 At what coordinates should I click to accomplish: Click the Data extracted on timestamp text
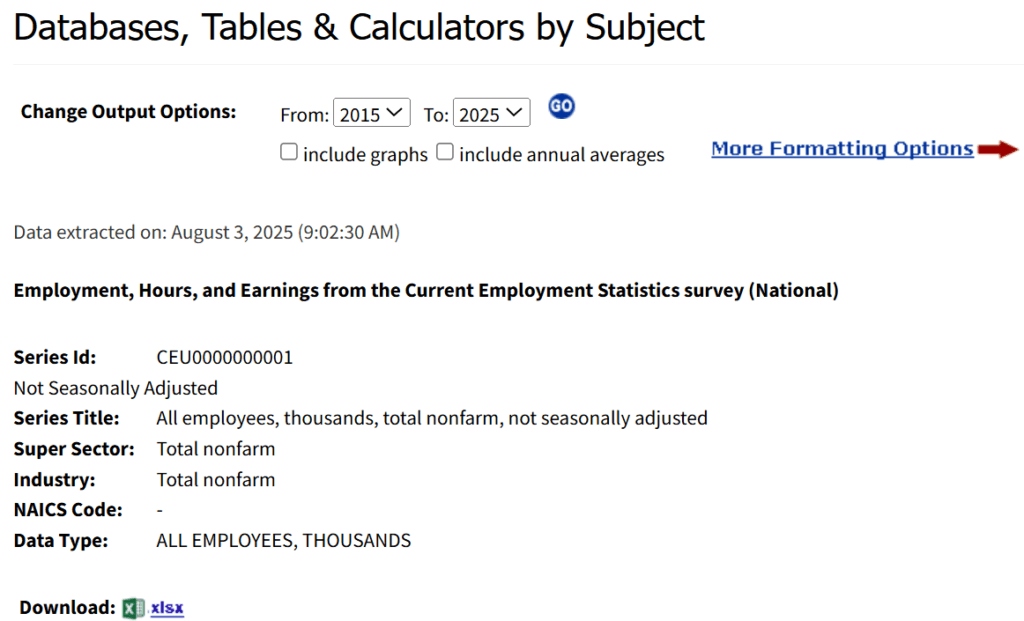pos(206,232)
